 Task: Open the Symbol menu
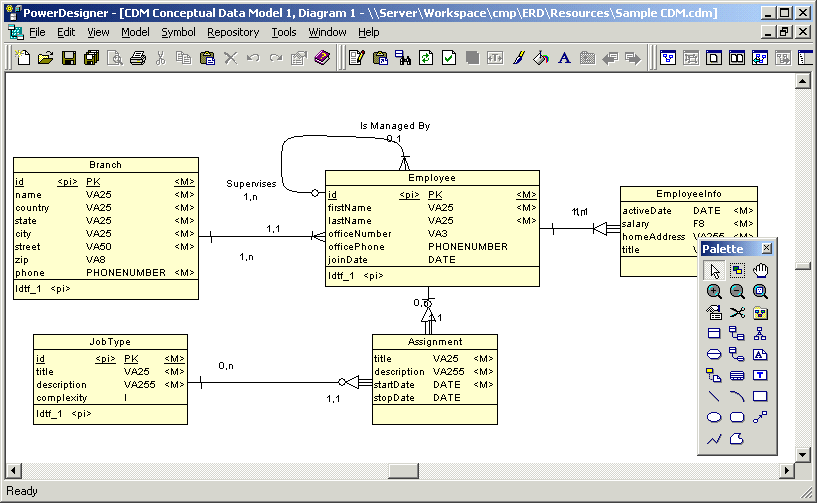(x=178, y=32)
